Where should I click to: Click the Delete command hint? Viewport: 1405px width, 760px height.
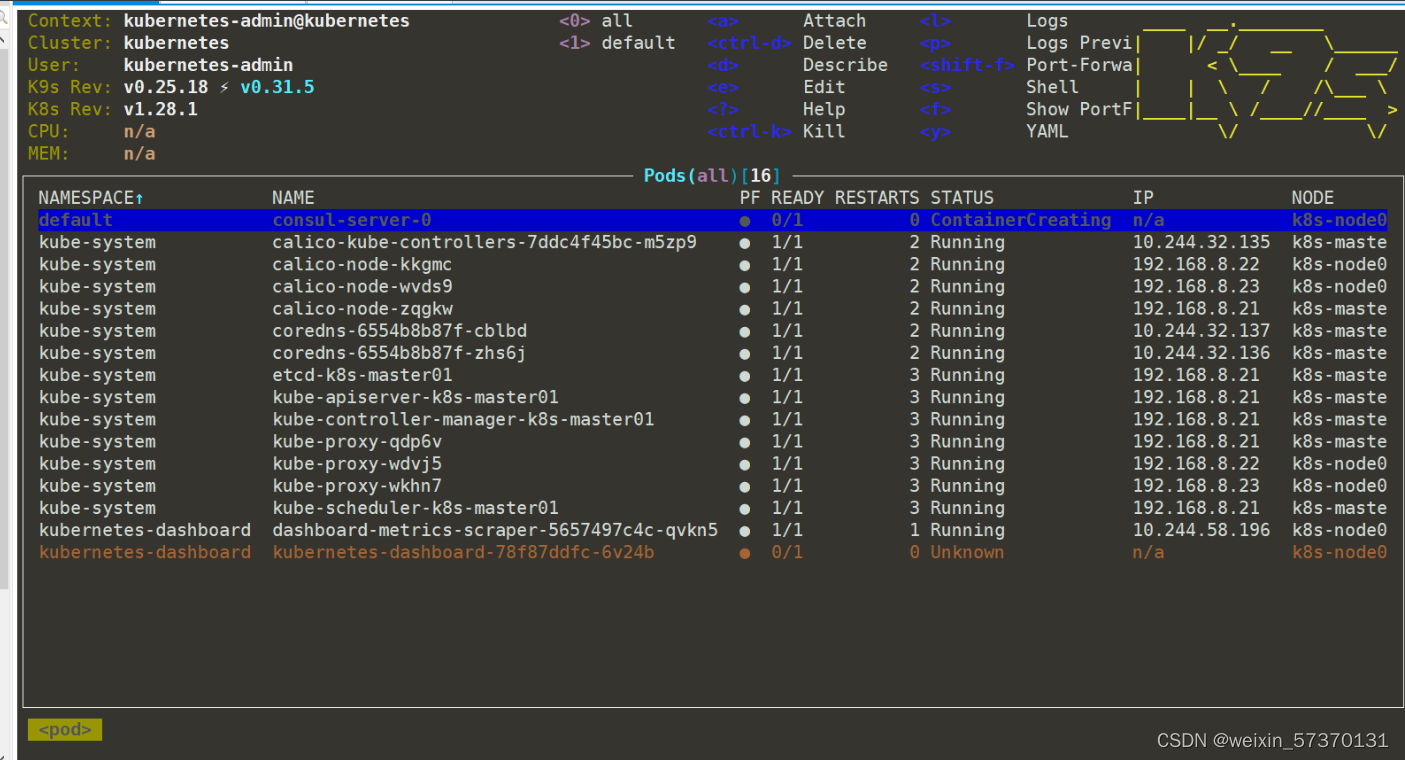click(x=834, y=43)
